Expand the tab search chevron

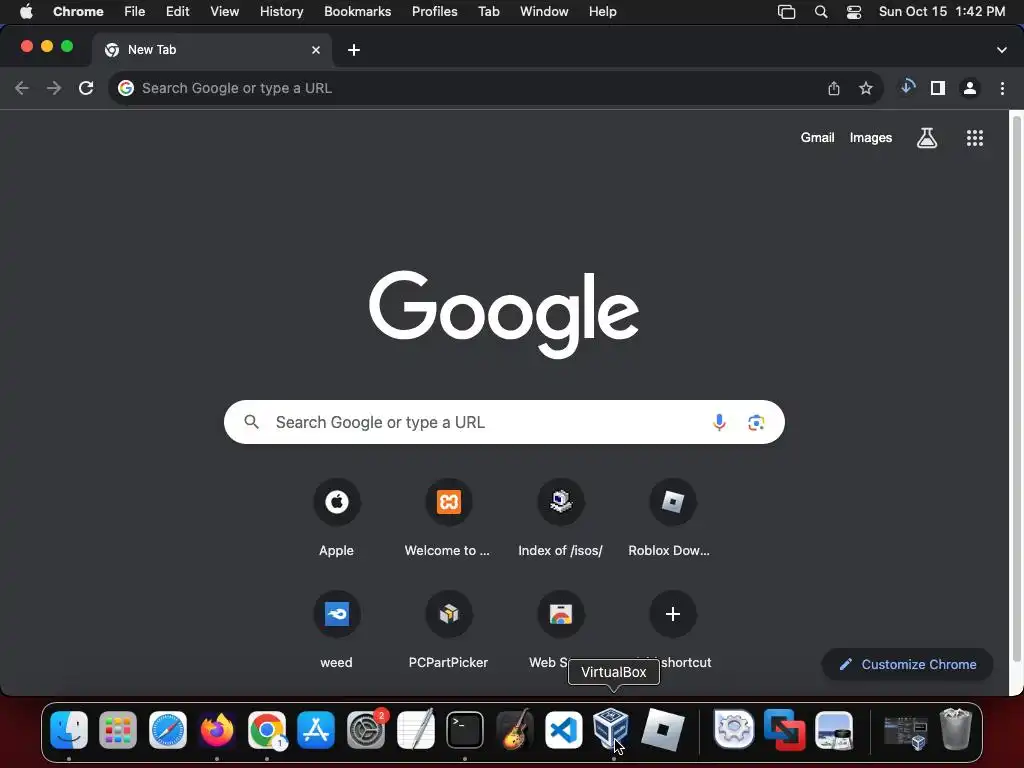[x=1002, y=50]
